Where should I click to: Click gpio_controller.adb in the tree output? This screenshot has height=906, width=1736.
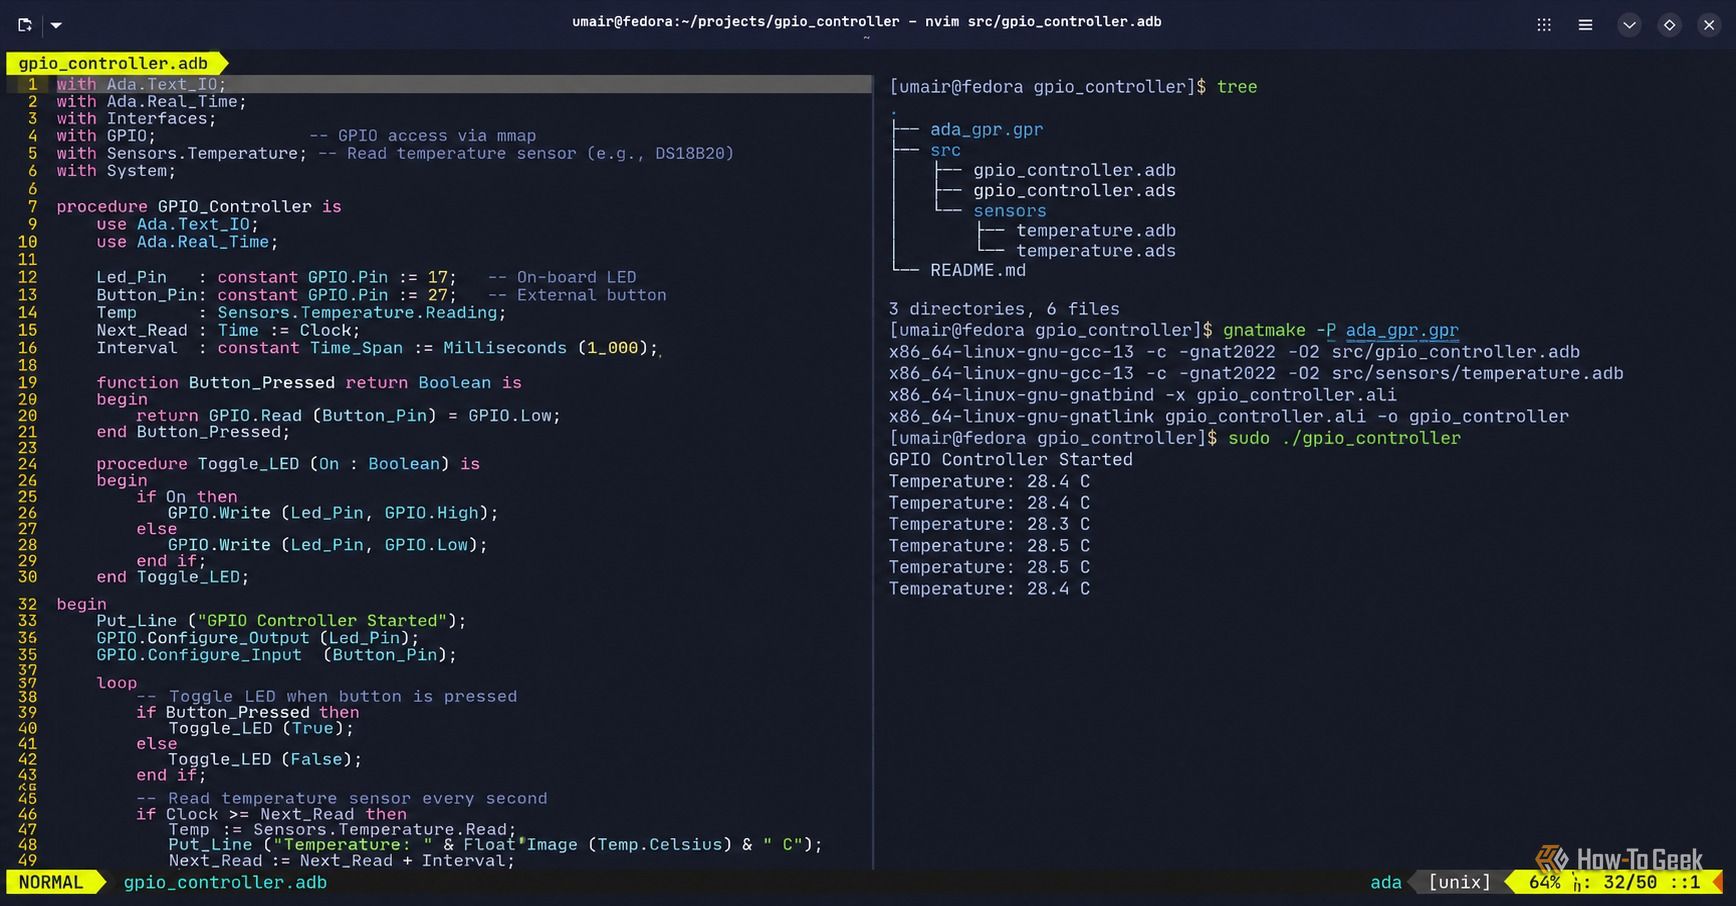pos(1074,170)
